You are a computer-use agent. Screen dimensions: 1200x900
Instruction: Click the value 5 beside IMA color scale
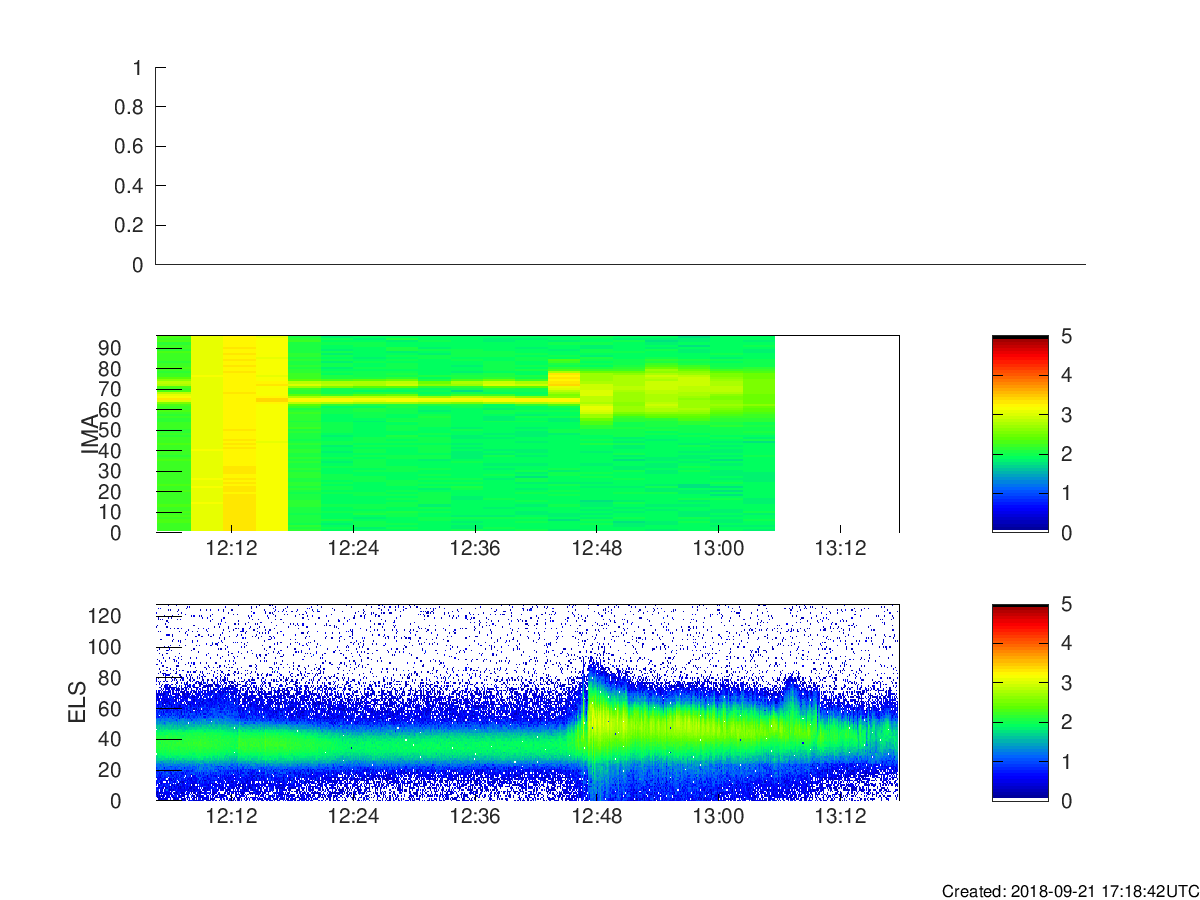[1066, 336]
